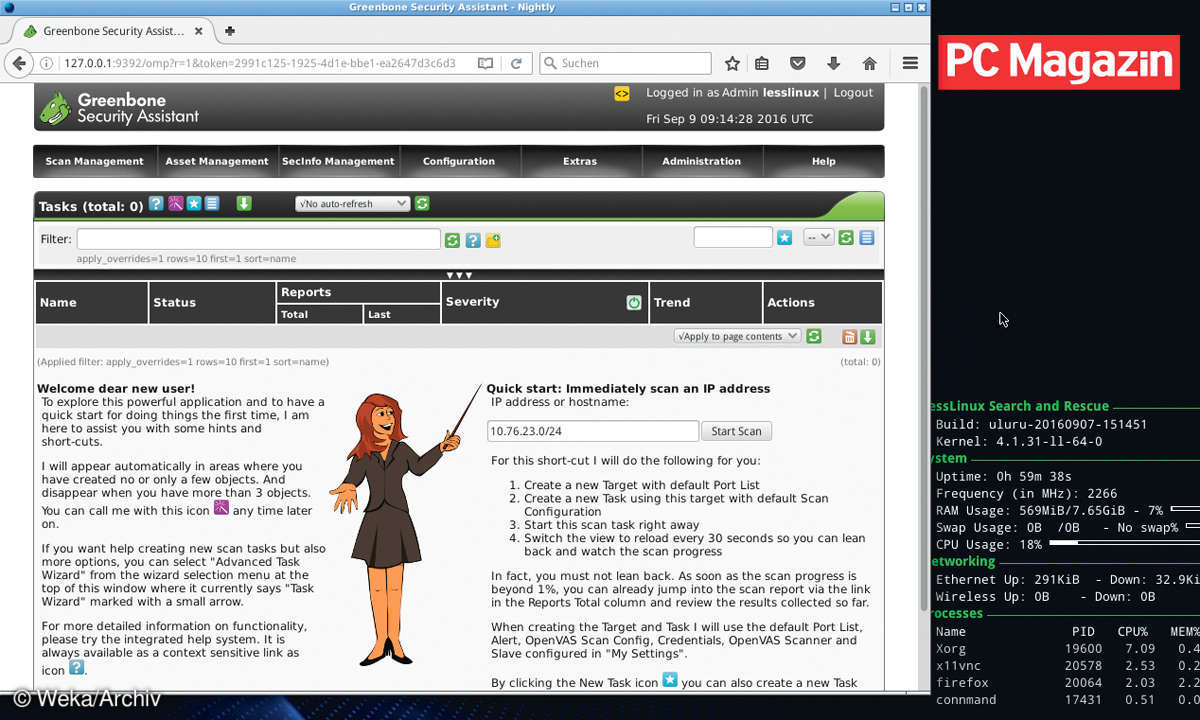The height and width of the screenshot is (720, 1200).
Task: Click the new filter name input box
Action: coord(733,237)
